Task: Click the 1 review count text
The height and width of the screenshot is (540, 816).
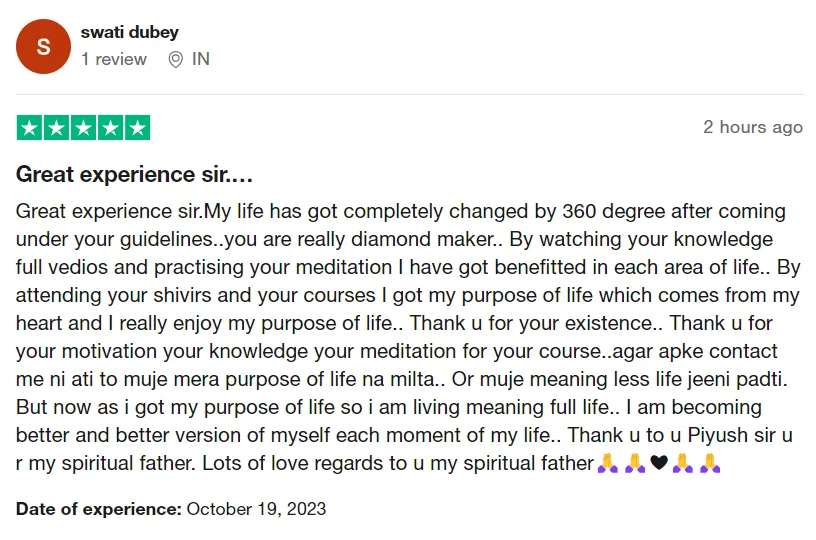Action: coord(114,59)
